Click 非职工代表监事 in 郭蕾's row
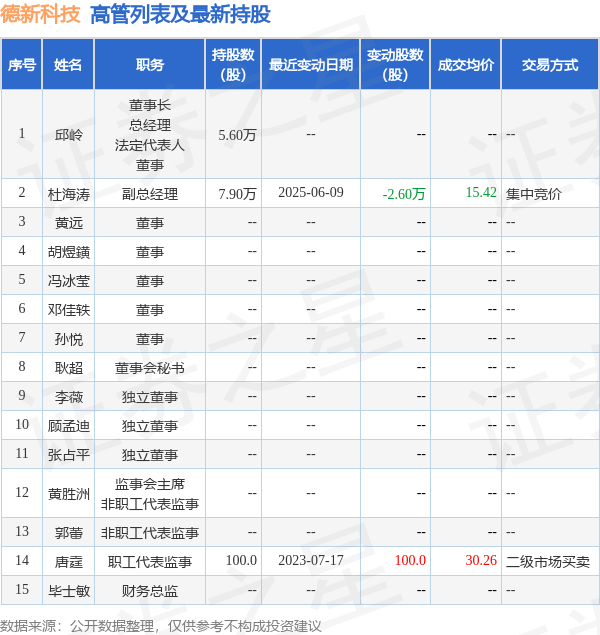Image resolution: width=600 pixels, height=635 pixels. pos(150,533)
